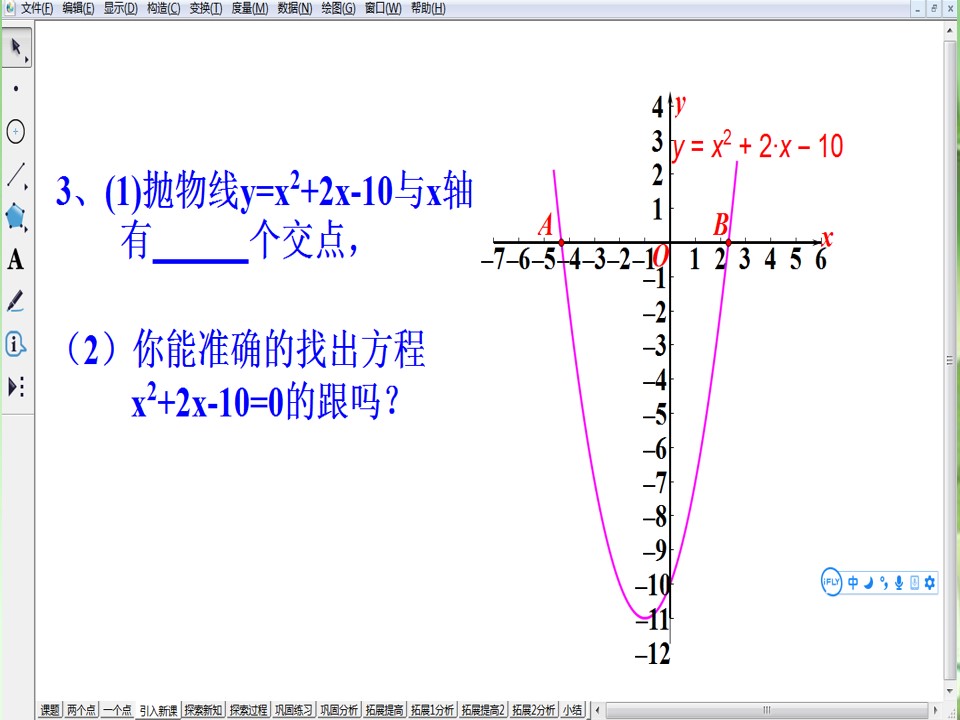This screenshot has height=720, width=960.
Task: Start iFLY voice input microphone
Action: [x=899, y=583]
